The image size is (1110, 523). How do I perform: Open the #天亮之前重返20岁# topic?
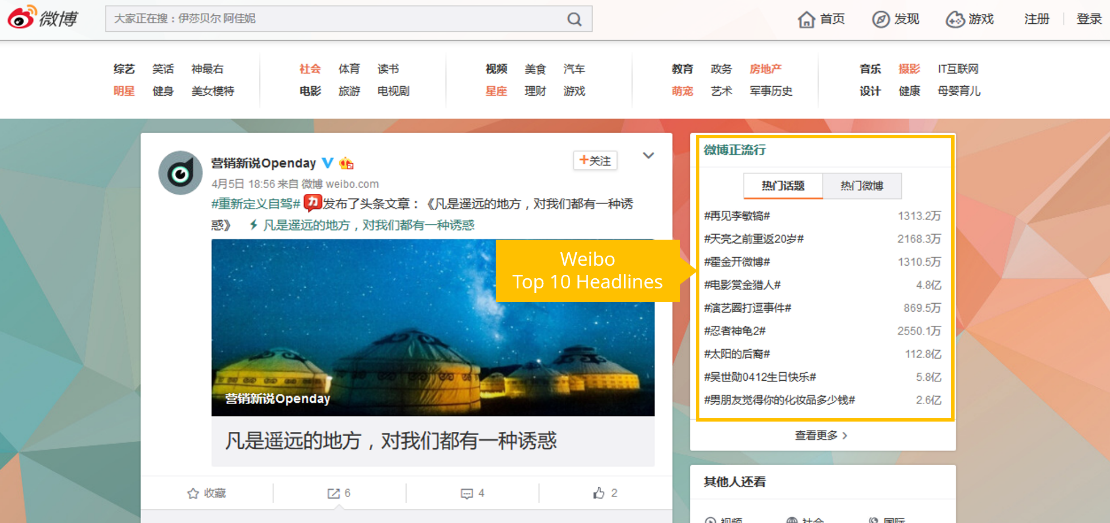tap(754, 239)
